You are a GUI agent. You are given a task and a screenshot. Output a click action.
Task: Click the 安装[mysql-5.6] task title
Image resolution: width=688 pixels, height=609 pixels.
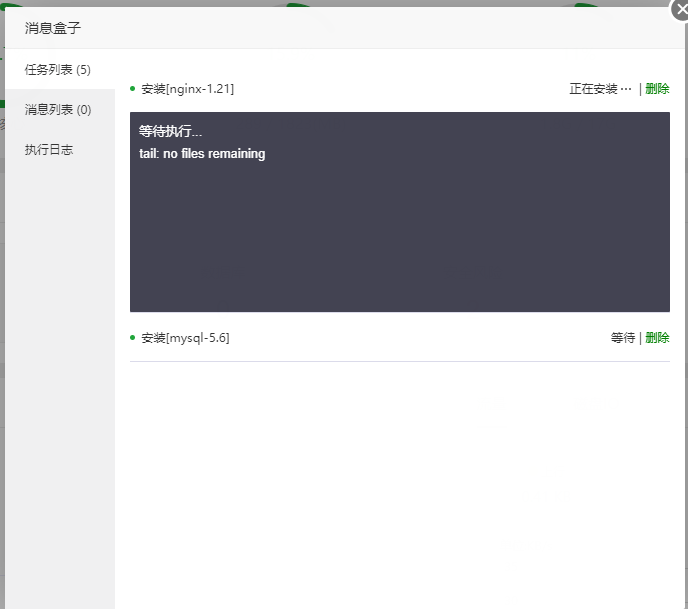point(185,338)
